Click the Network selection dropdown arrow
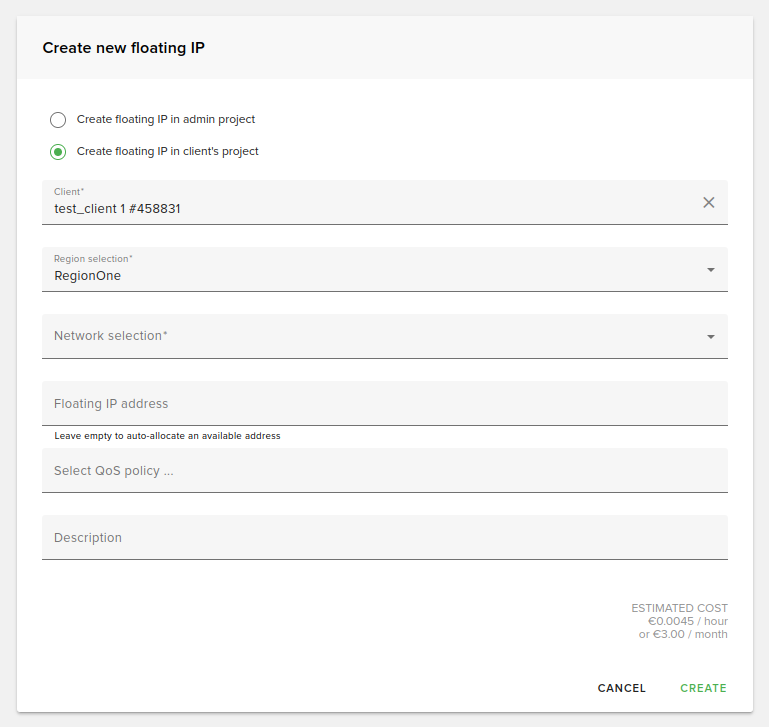Viewport: 769px width, 727px height. [710, 337]
